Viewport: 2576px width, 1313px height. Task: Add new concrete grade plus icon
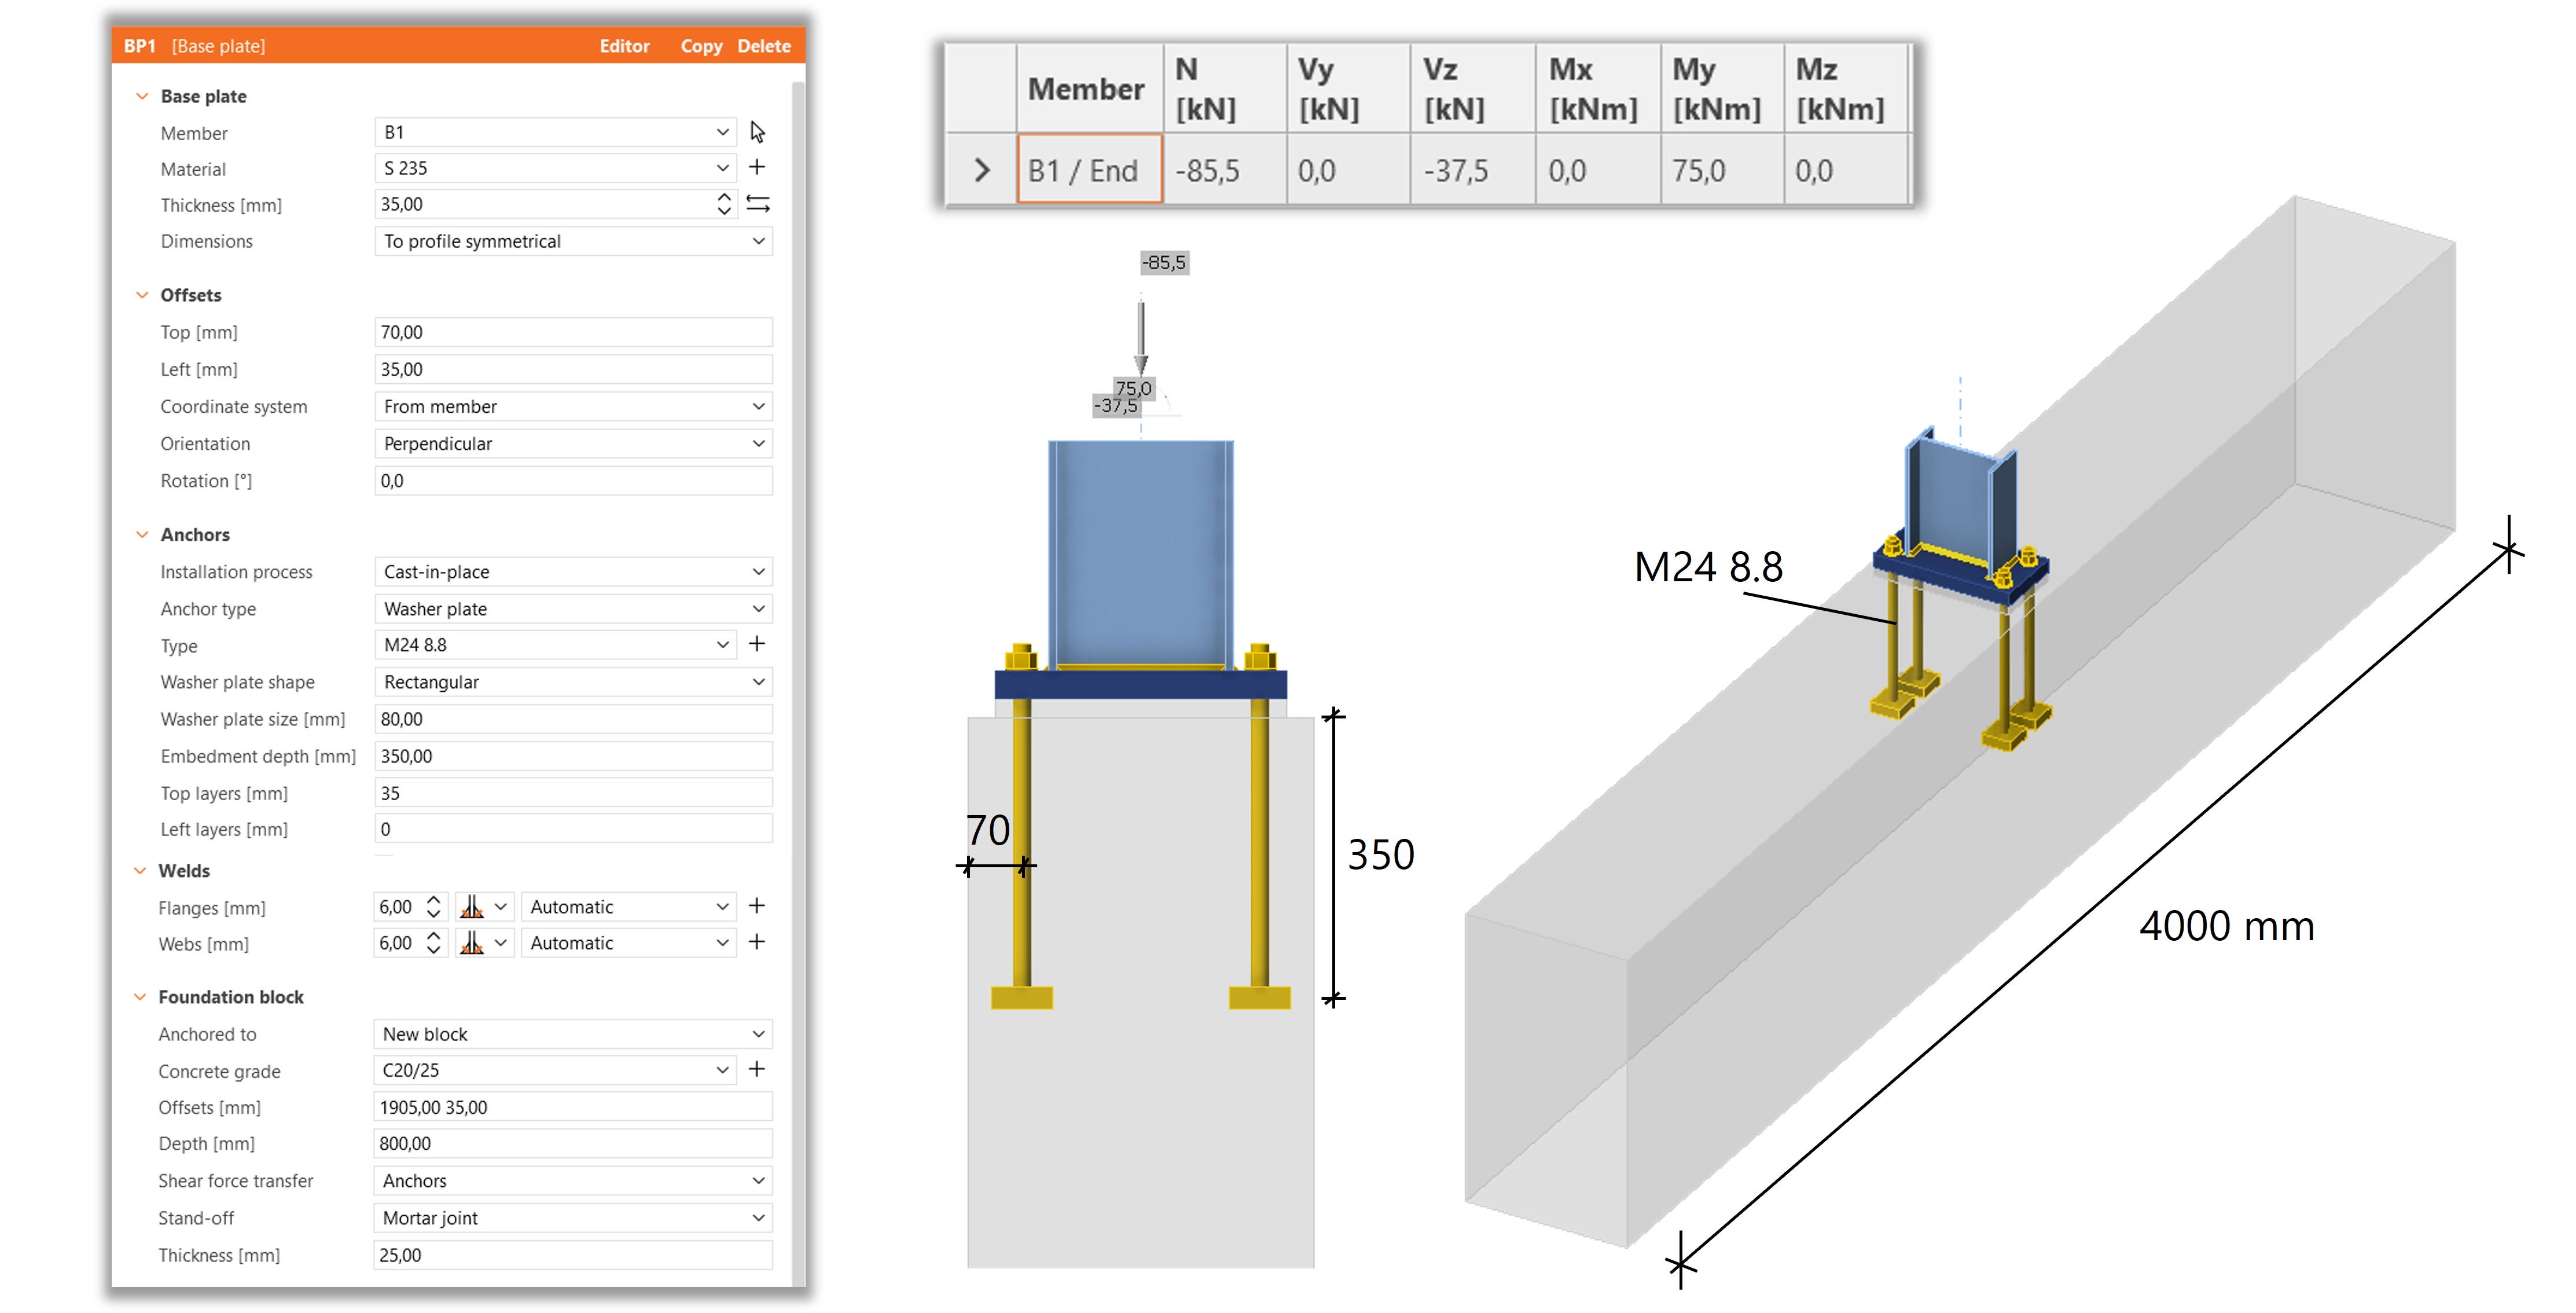coord(757,1069)
